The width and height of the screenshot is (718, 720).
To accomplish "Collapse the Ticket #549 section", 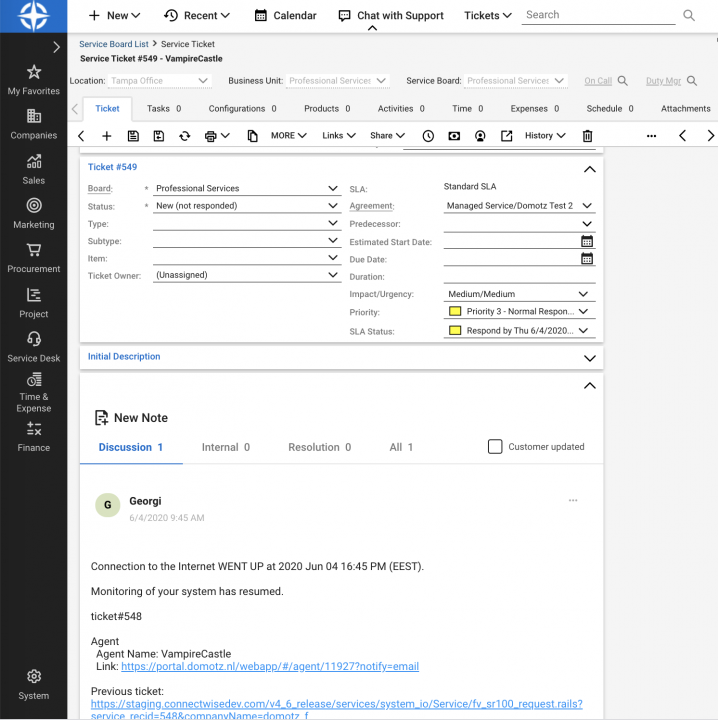I will click(589, 169).
